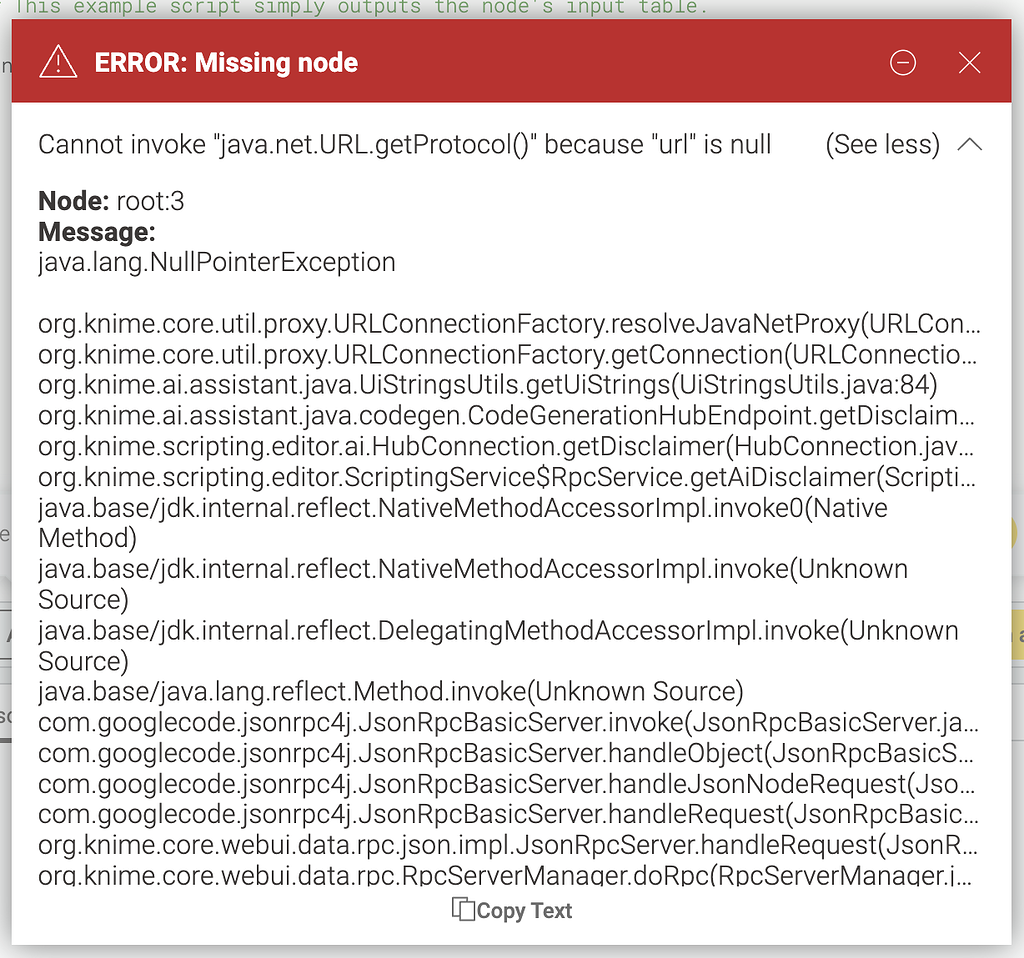Click the warning triangle icon in error header

tap(57, 62)
